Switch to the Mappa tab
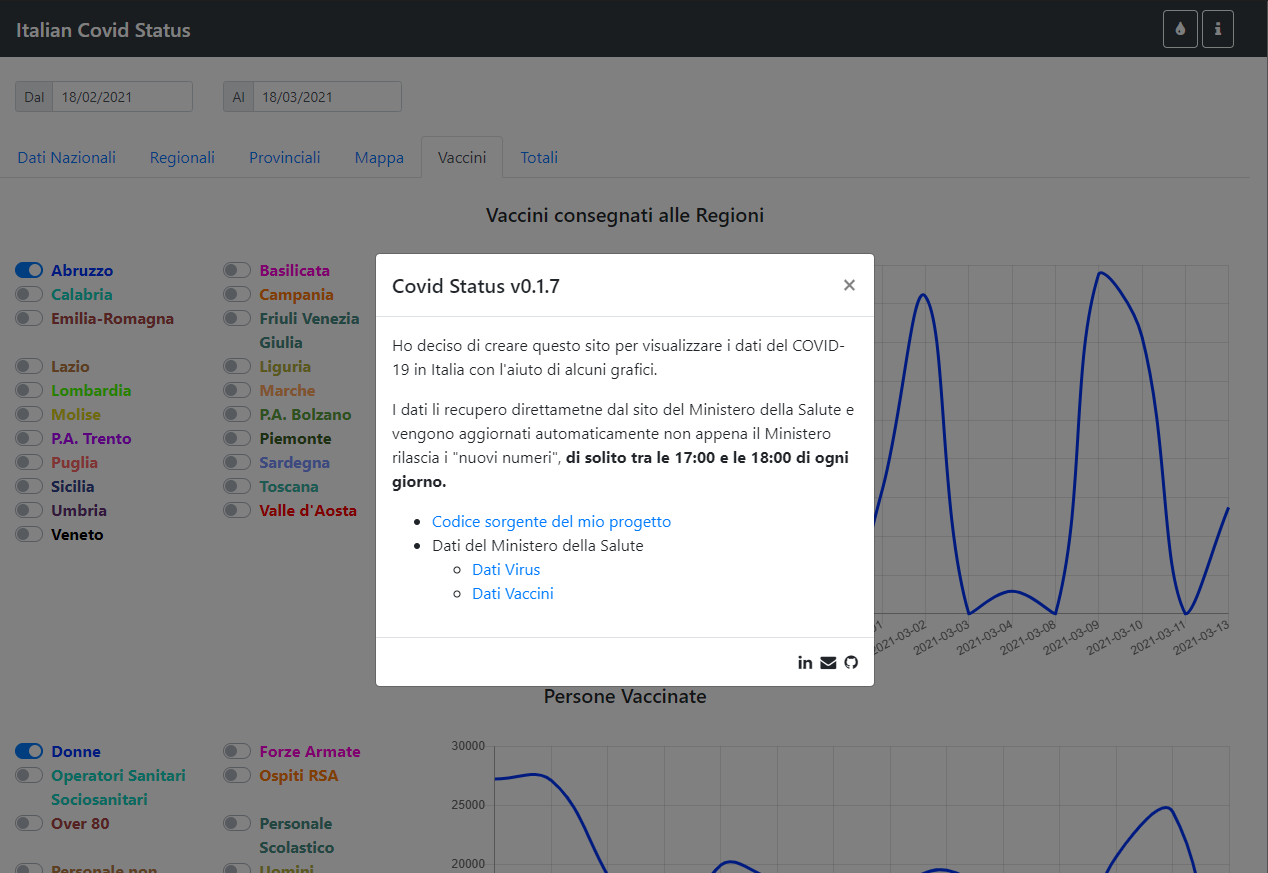Screen dimensions: 1268x873 (x=379, y=157)
